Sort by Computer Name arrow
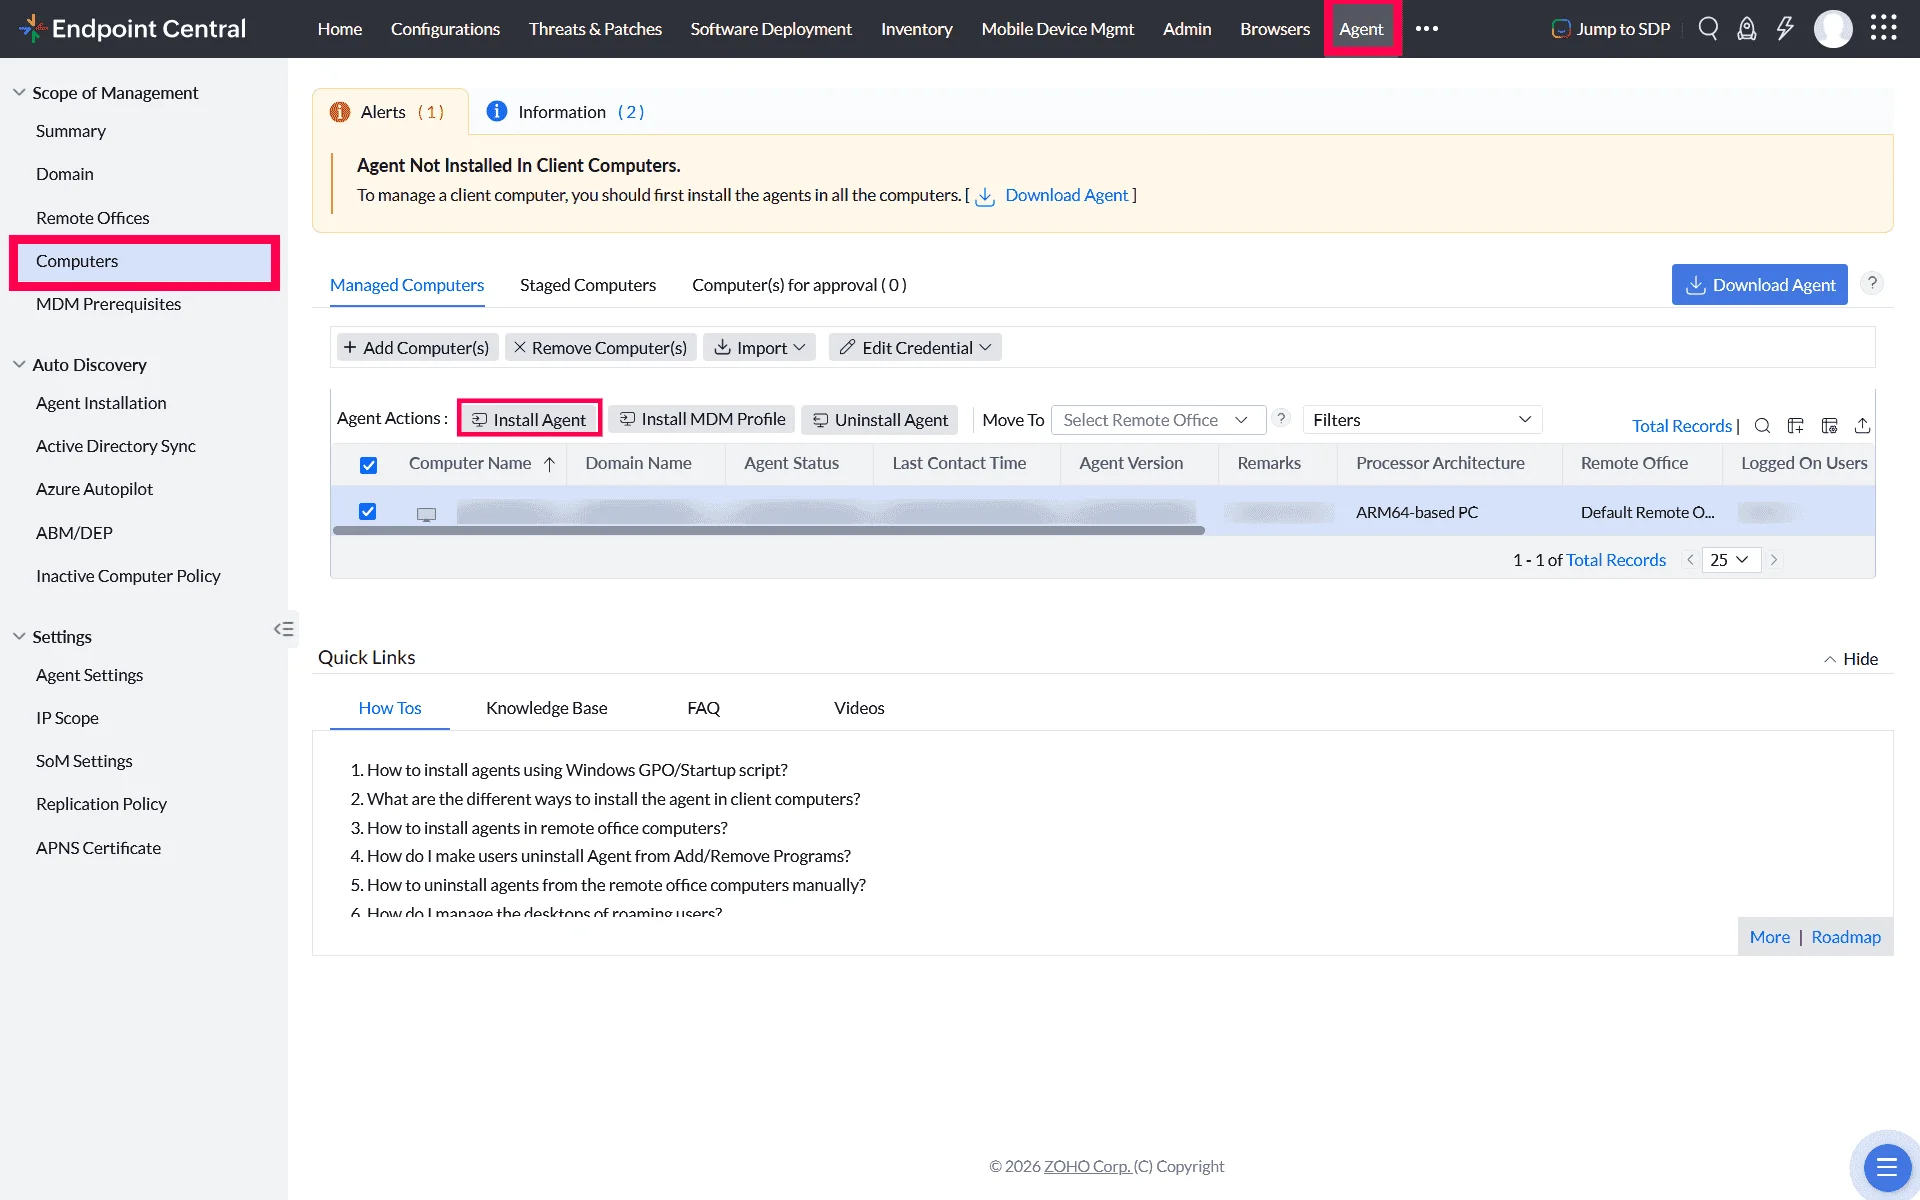 (549, 464)
